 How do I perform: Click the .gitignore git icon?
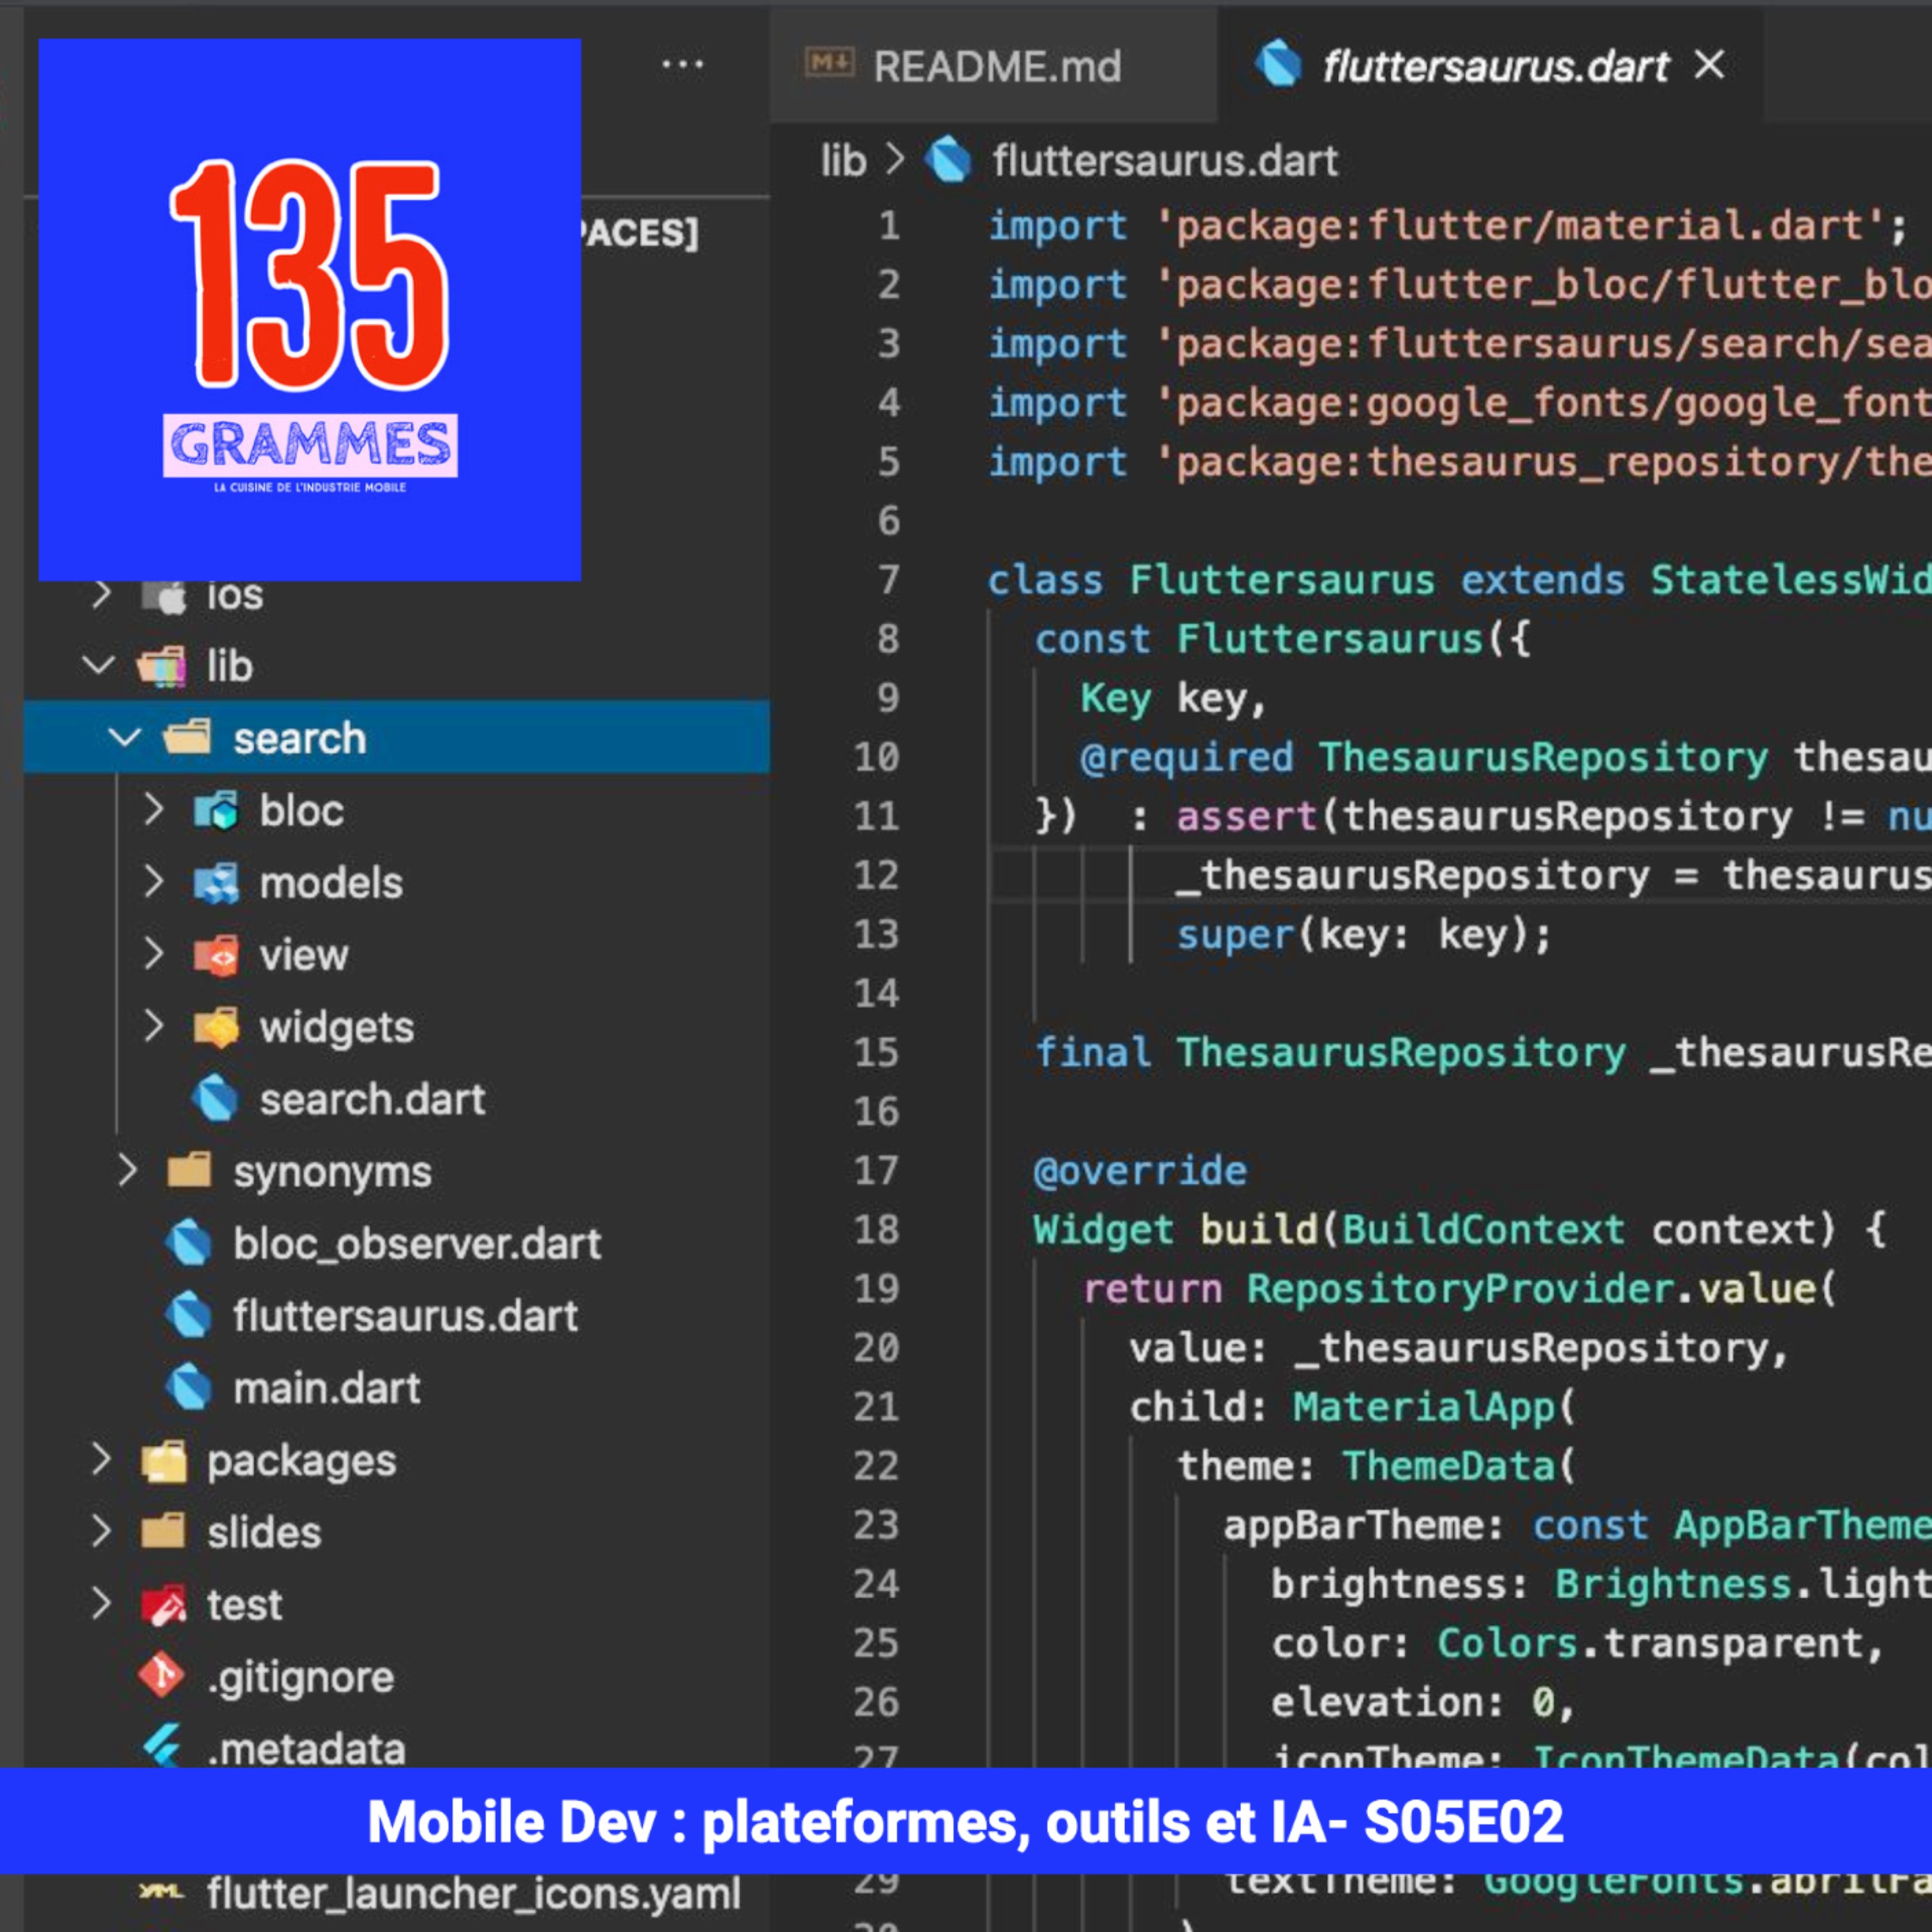click(x=162, y=1676)
